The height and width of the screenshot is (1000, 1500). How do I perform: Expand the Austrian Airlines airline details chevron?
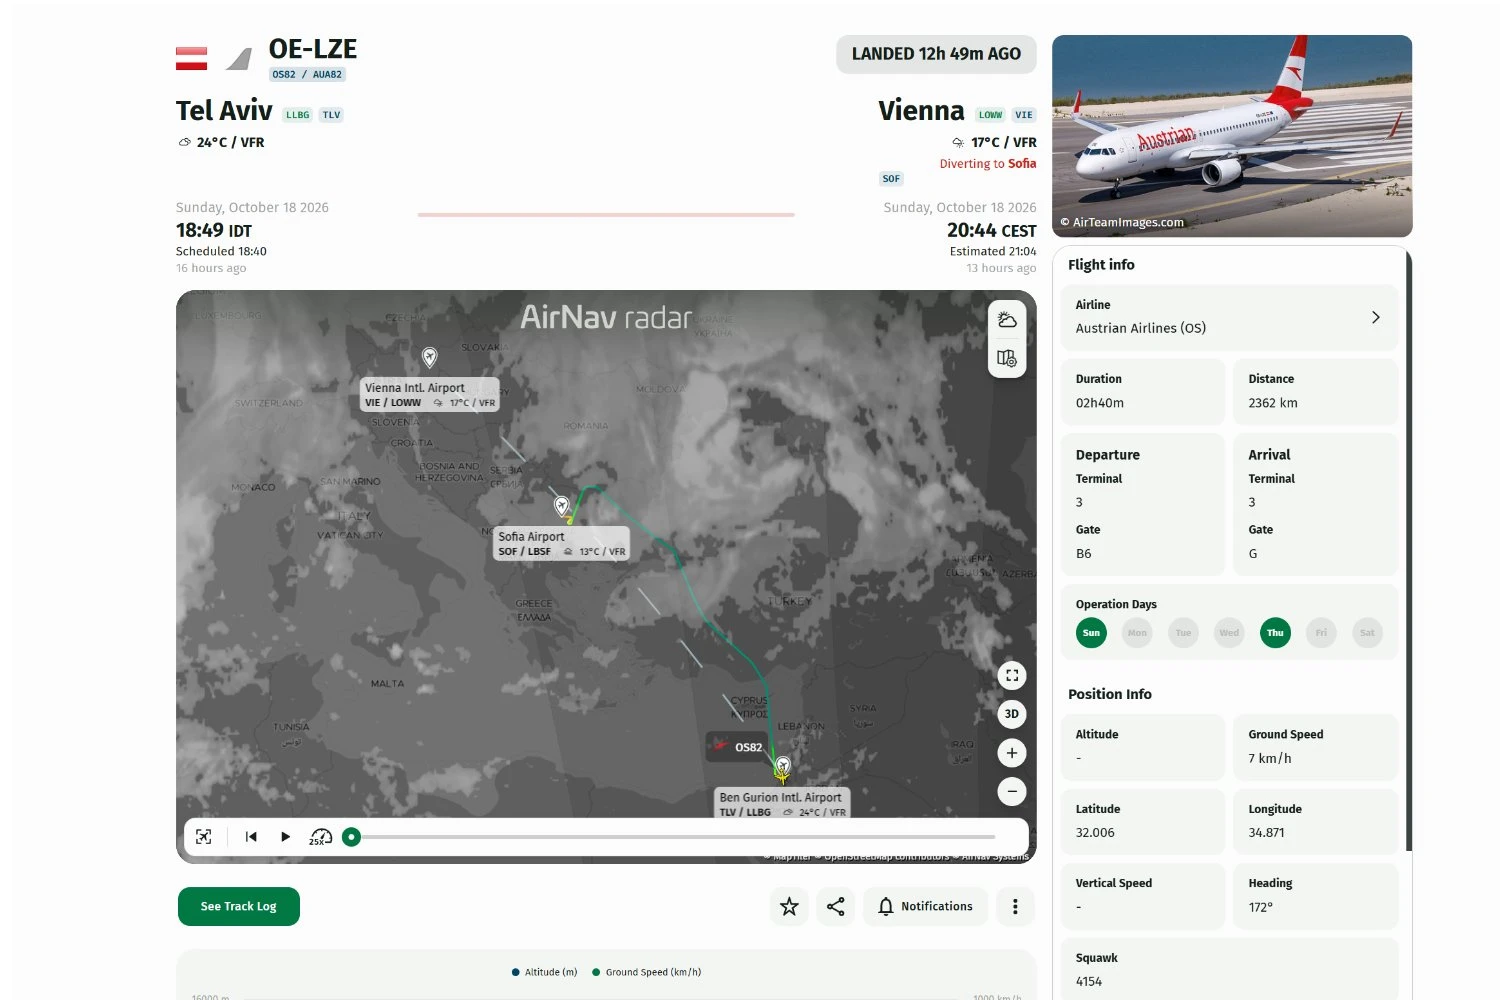1376,317
